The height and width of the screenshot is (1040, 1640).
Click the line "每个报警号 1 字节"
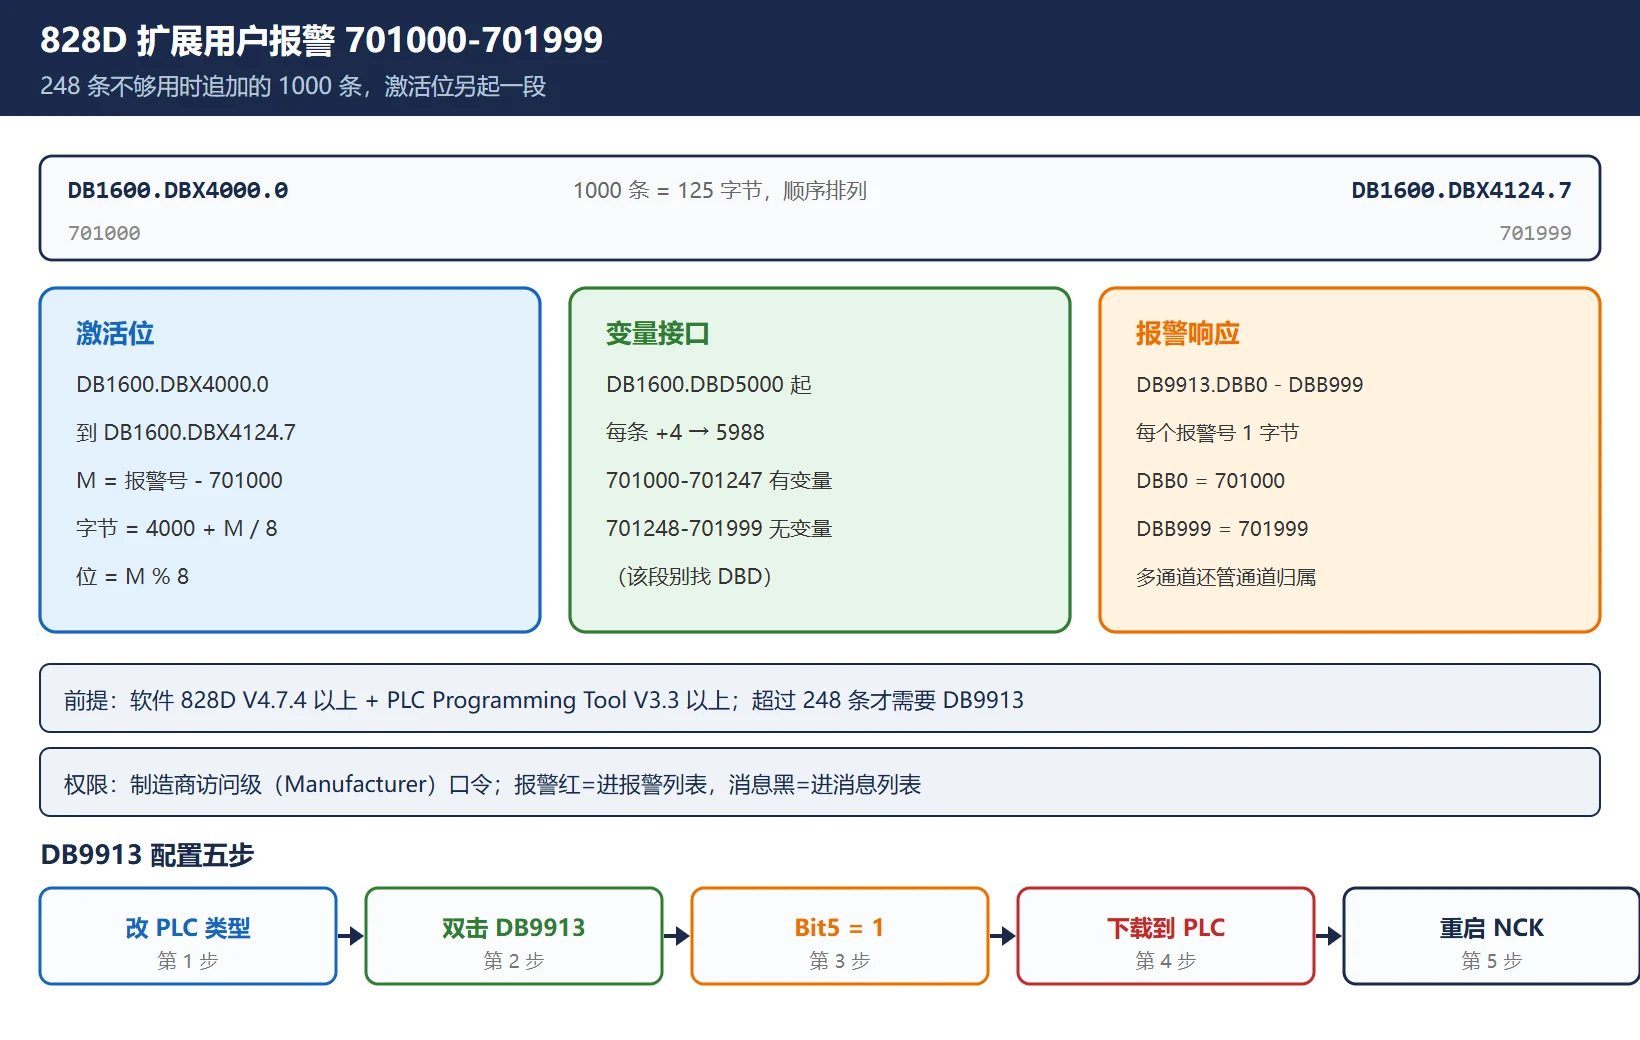point(1217,432)
